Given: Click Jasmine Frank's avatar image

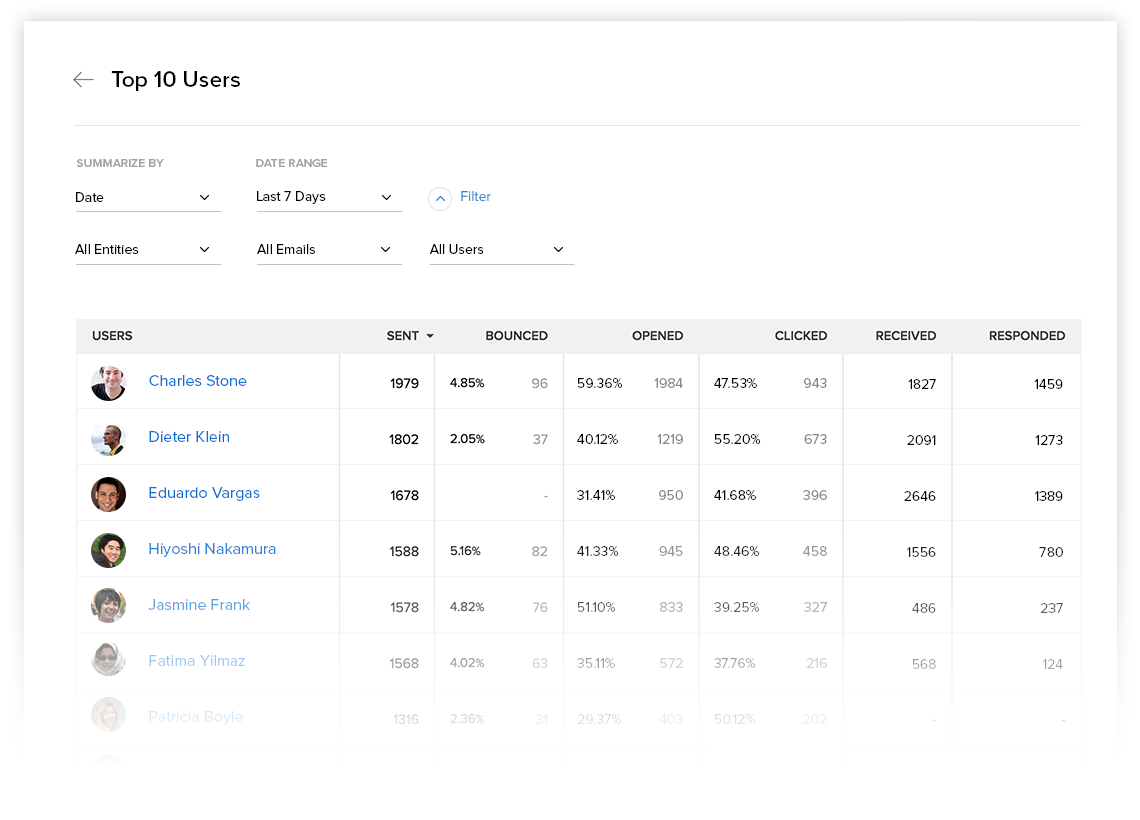Looking at the screenshot, I should click(x=108, y=606).
